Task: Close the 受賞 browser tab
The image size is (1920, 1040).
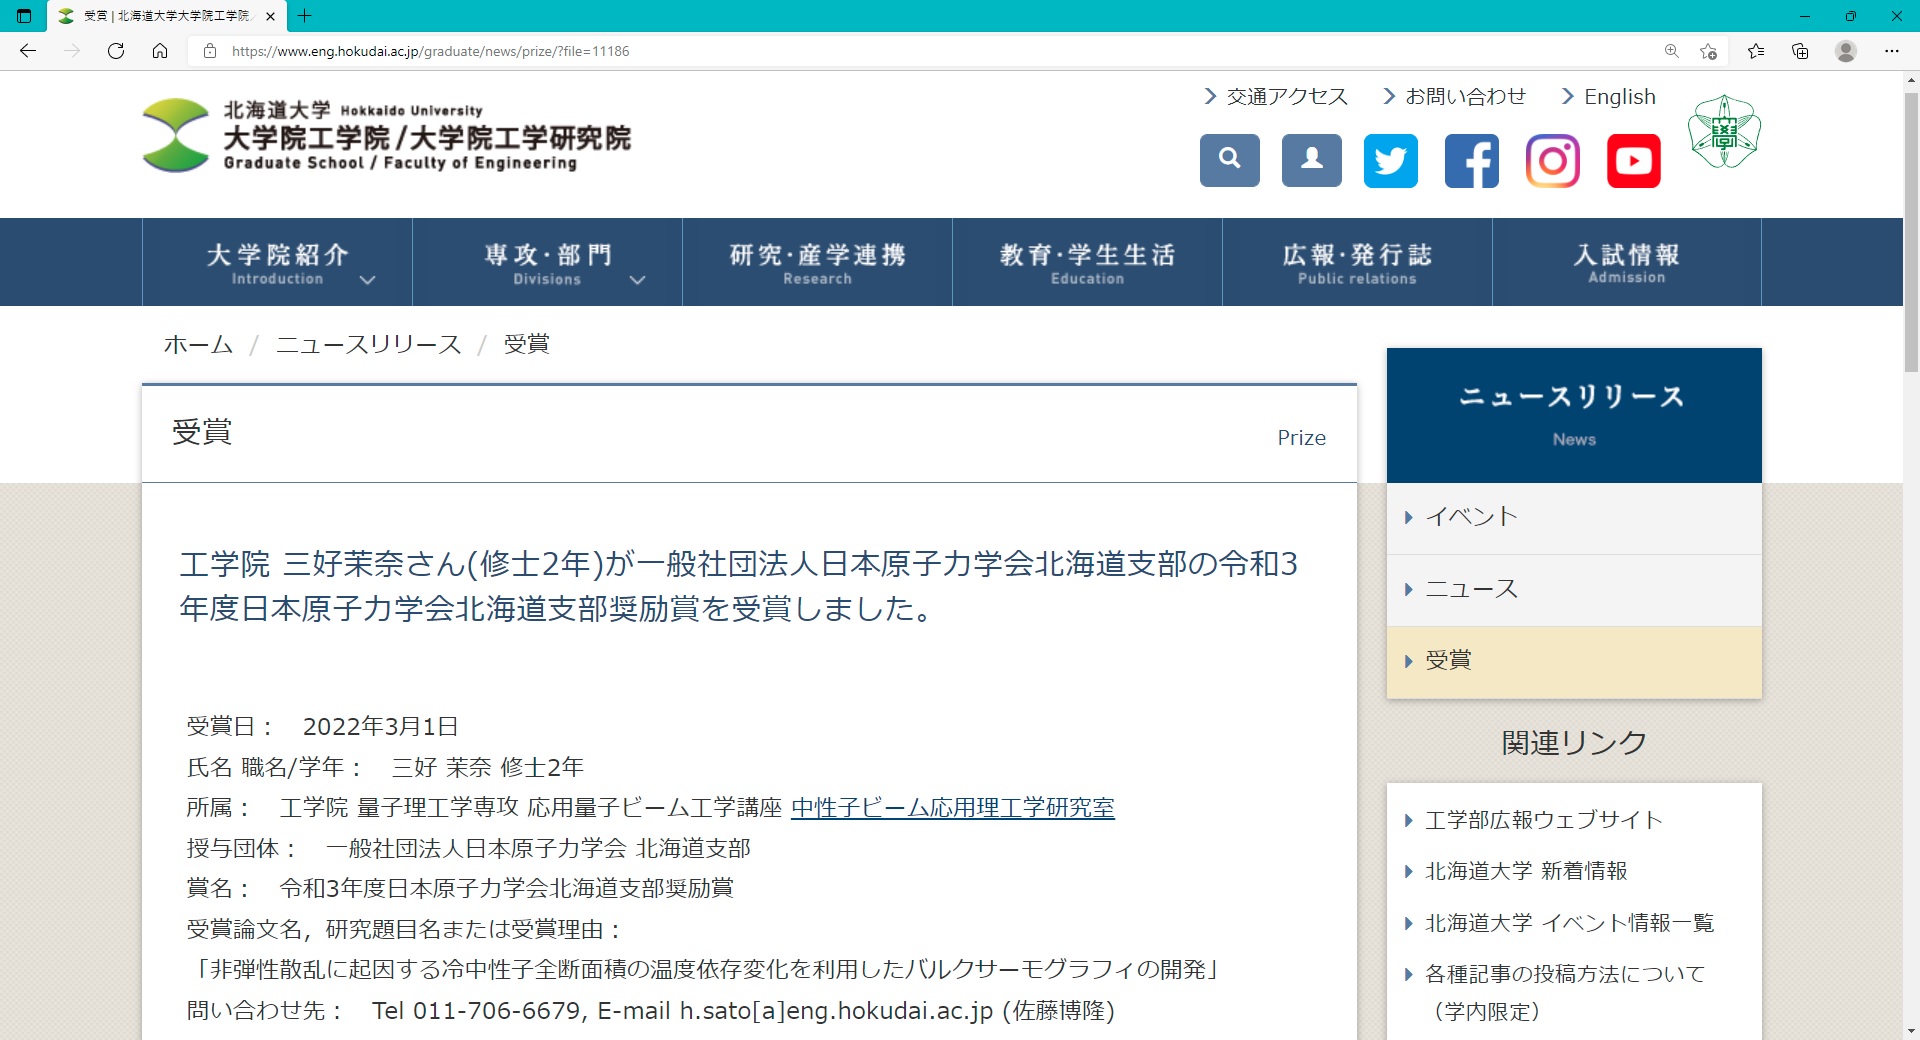Action: point(270,16)
